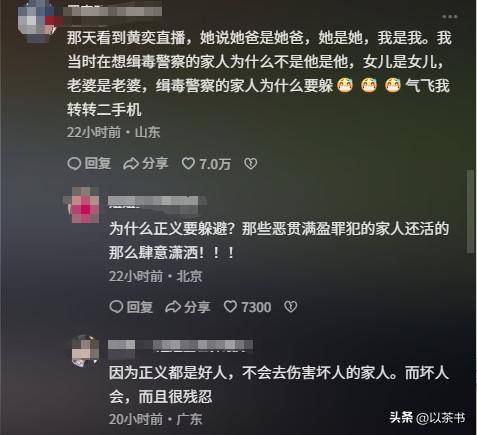Image resolution: width=477 pixels, height=435 pixels.
Task: Like the comment with 7300 likes
Action: (x=230, y=306)
